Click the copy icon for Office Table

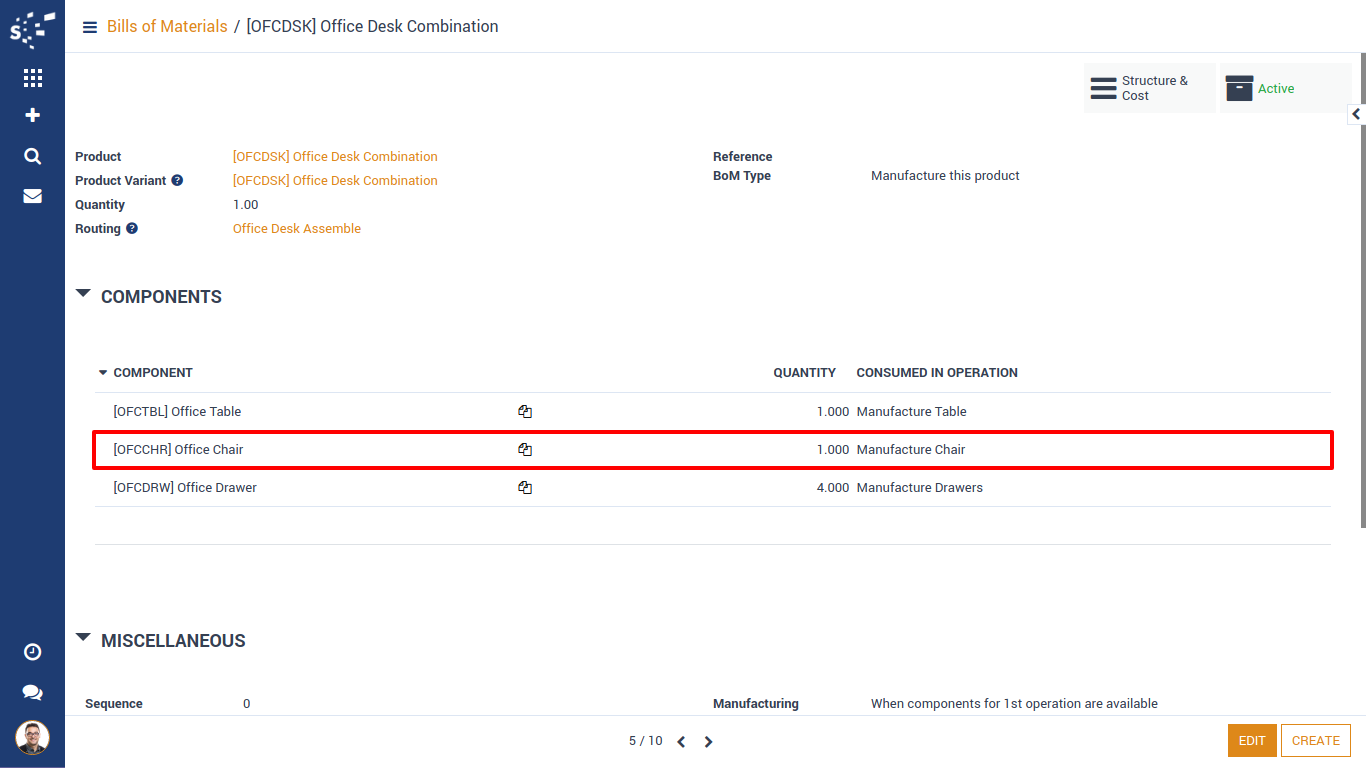click(x=525, y=412)
